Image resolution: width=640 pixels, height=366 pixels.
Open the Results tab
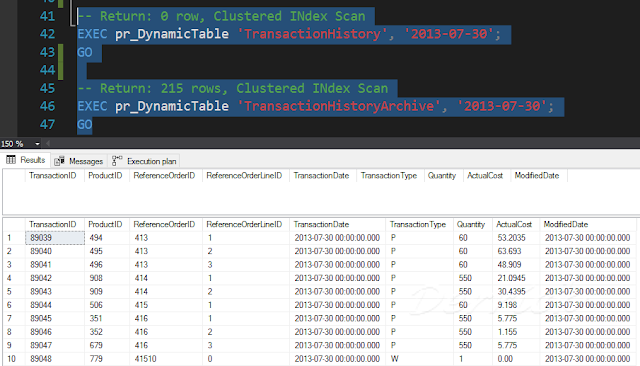click(x=26, y=160)
